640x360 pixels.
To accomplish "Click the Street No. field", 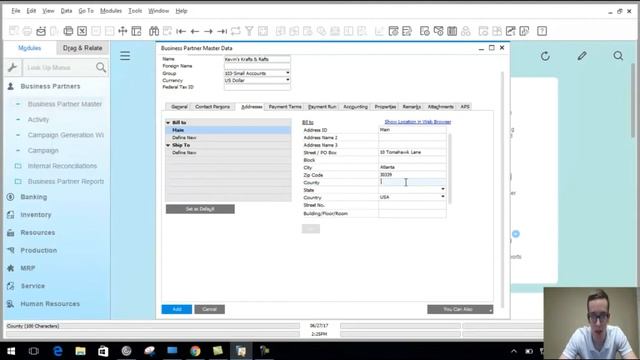I will click(412, 205).
